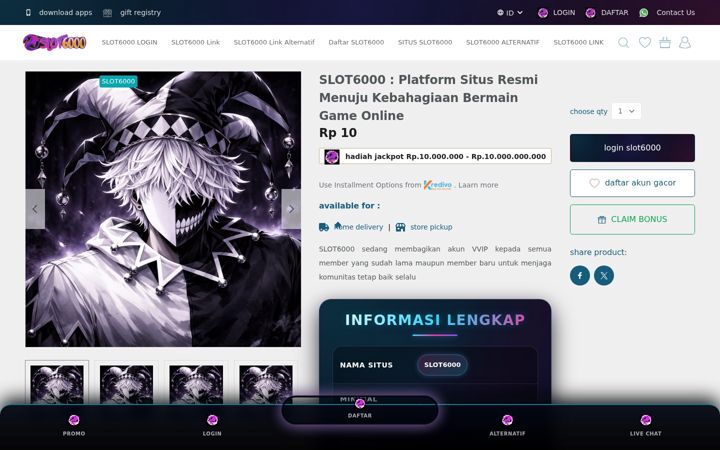This screenshot has width=720, height=450.
Task: Click the purple icon beside LOGIN at top
Action: (543, 13)
